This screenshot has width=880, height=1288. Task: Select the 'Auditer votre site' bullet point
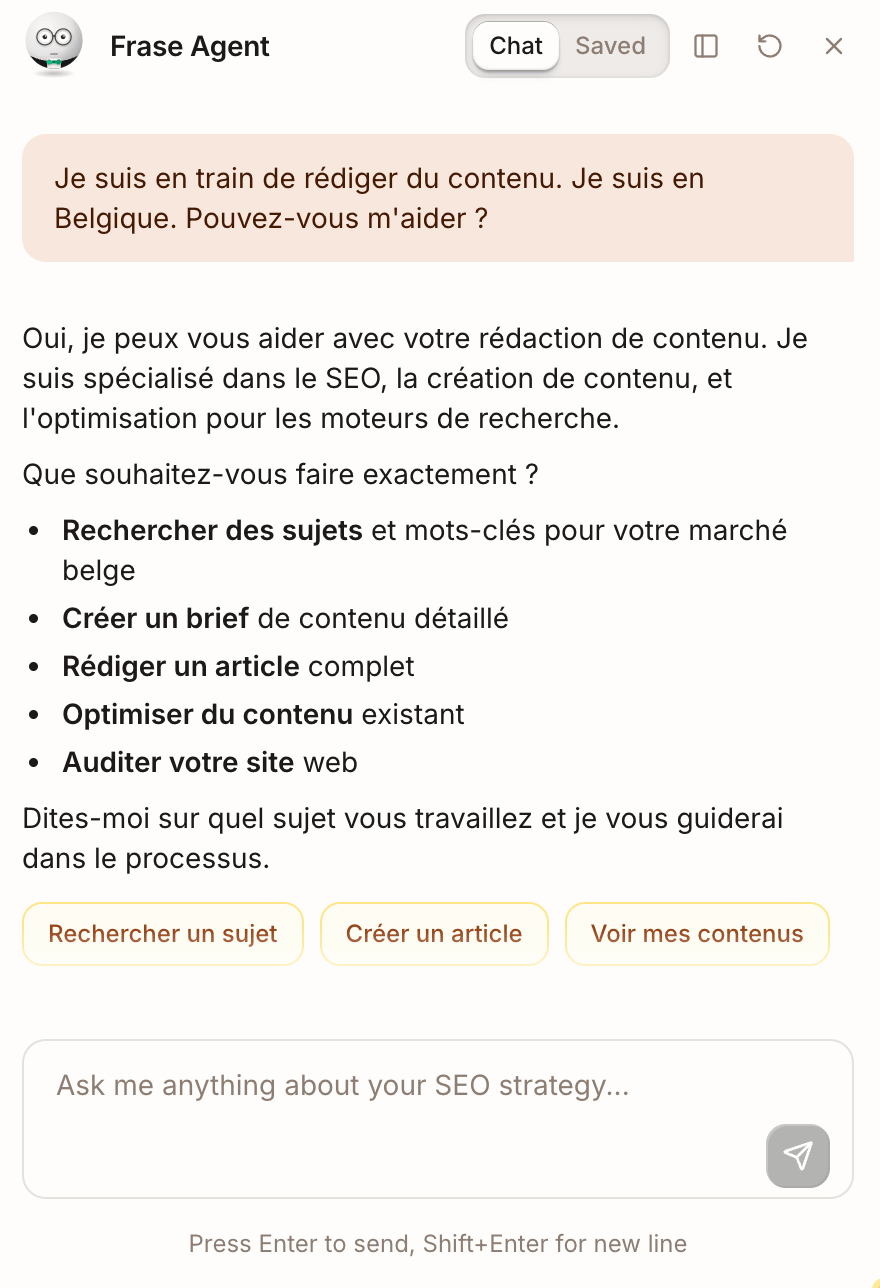point(210,762)
